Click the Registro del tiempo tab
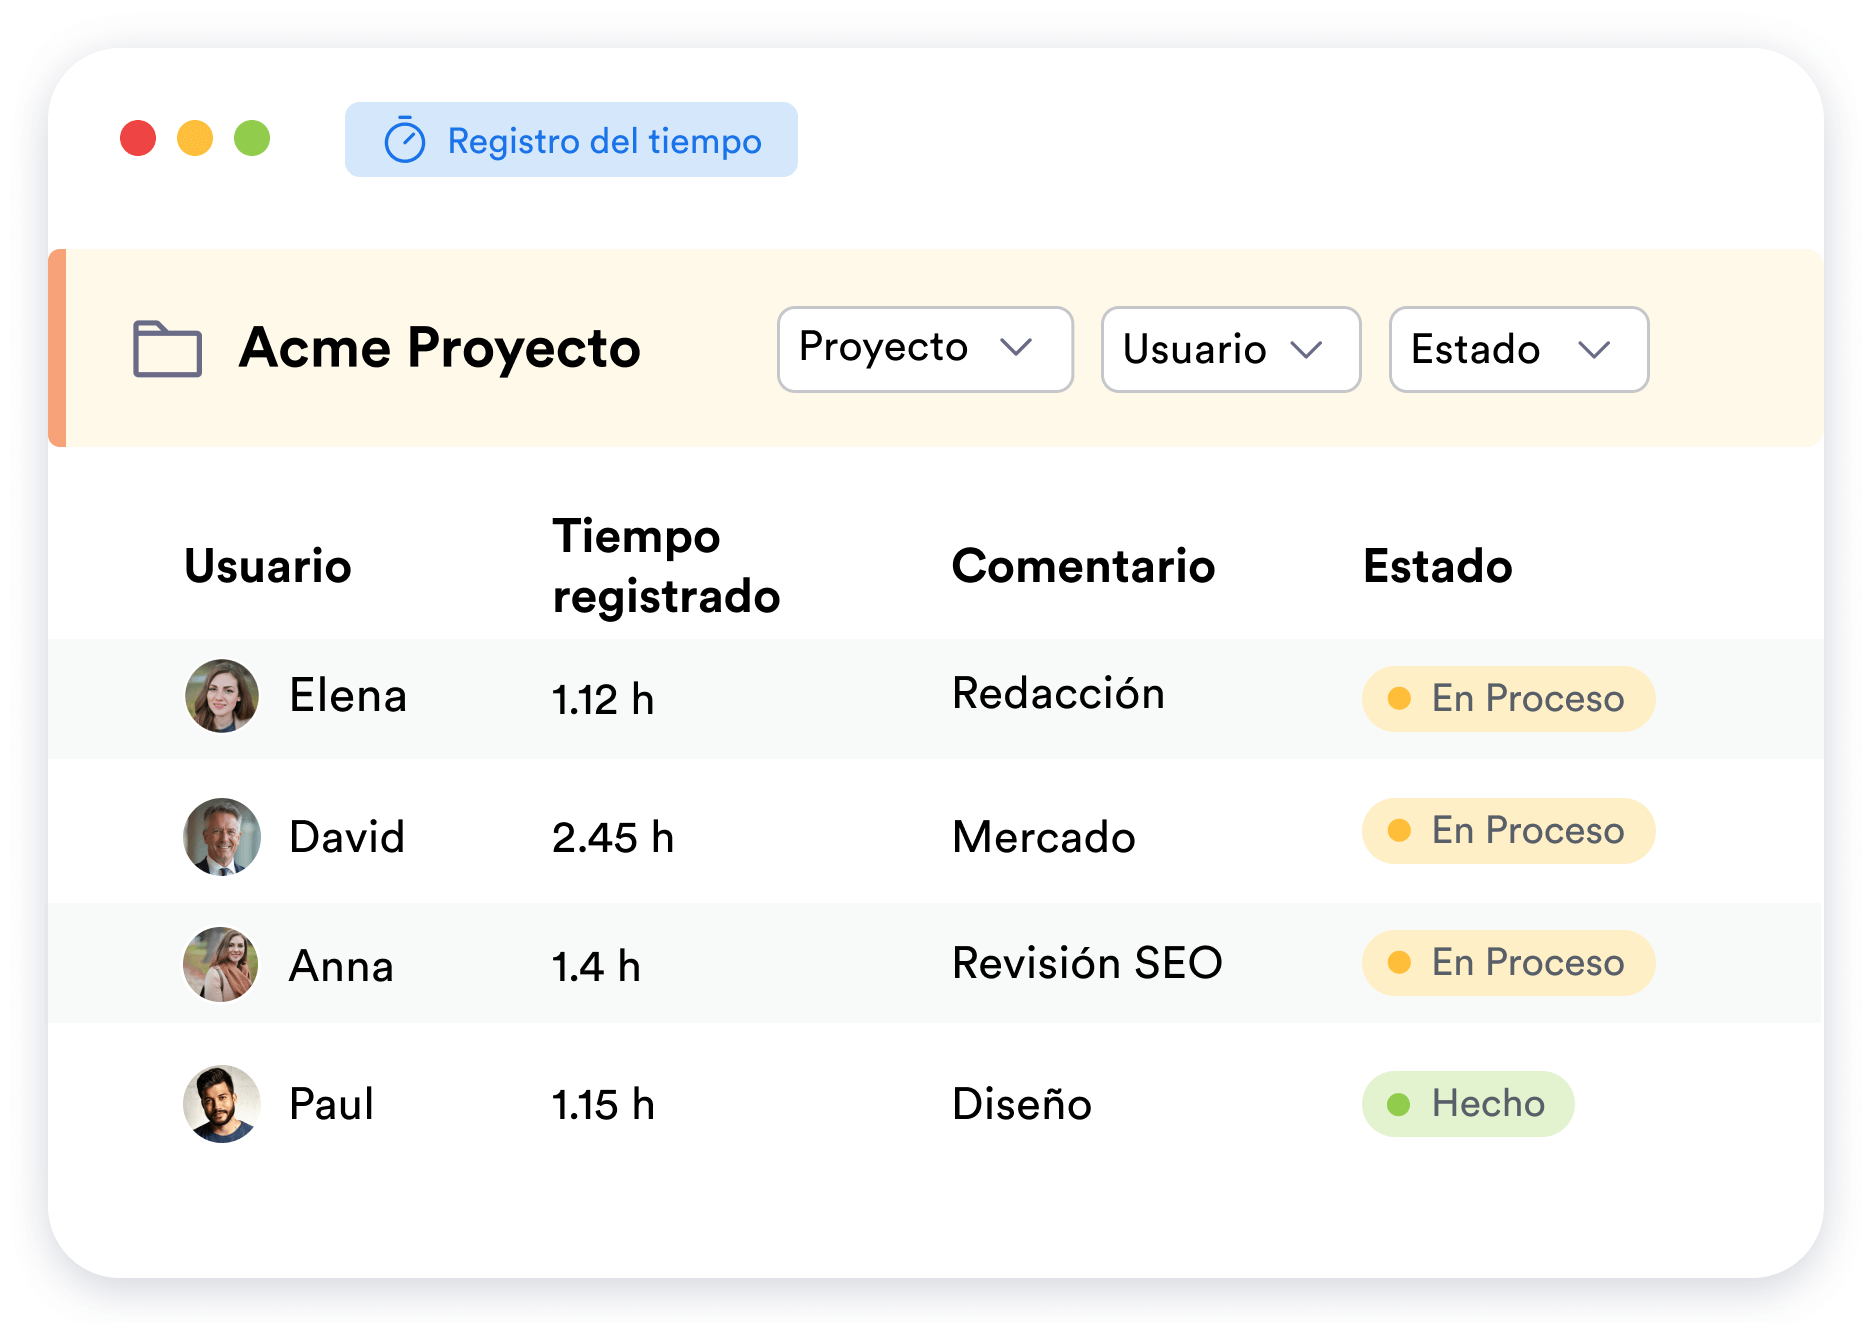 pyautogui.click(x=570, y=140)
